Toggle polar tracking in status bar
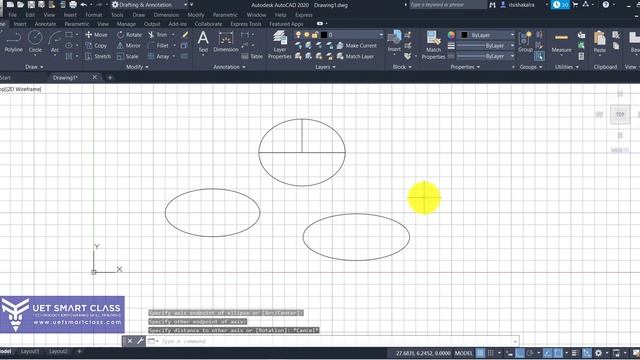The image size is (640, 360). pos(530,353)
